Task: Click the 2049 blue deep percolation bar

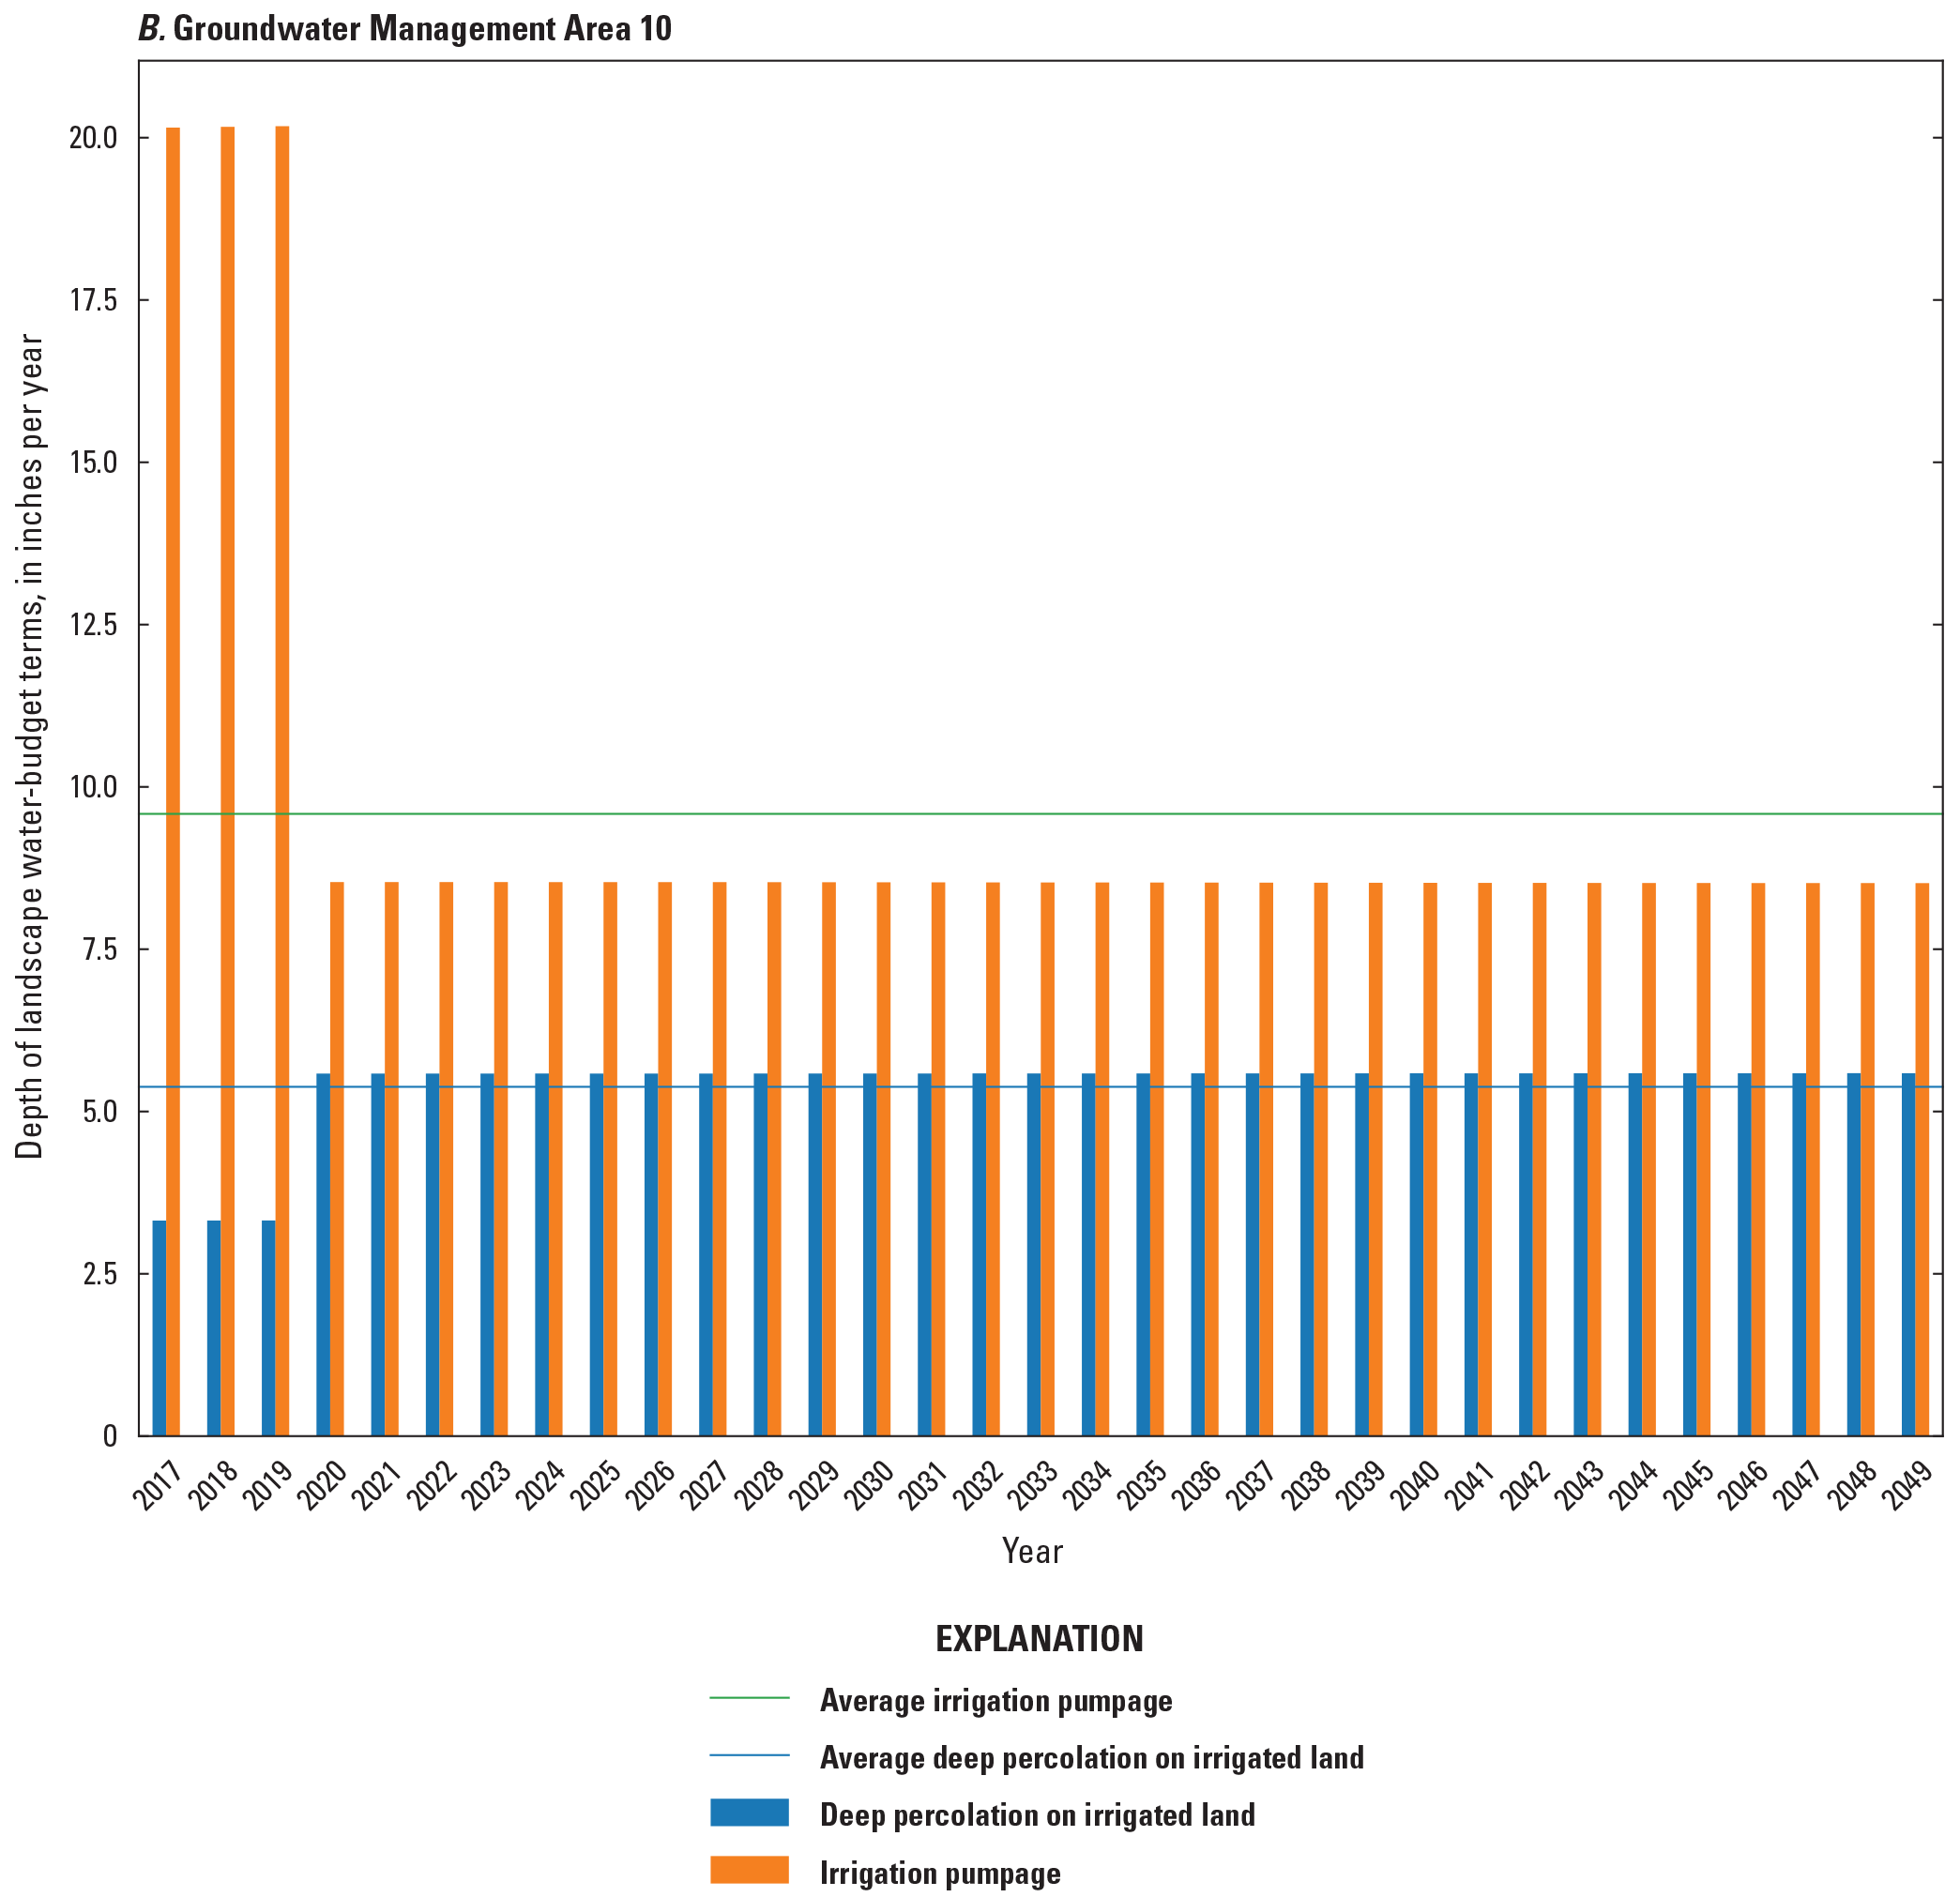Action: (x=1908, y=1254)
